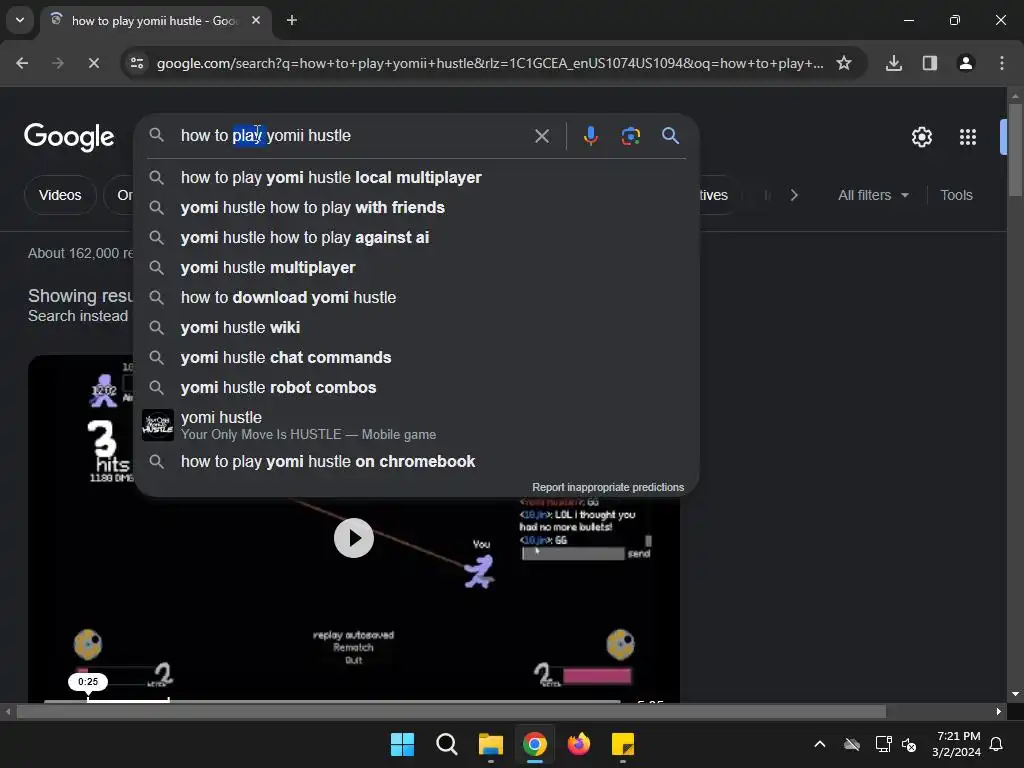The width and height of the screenshot is (1024, 768).
Task: Choose suggestion how to play against ai
Action: pos(417,238)
